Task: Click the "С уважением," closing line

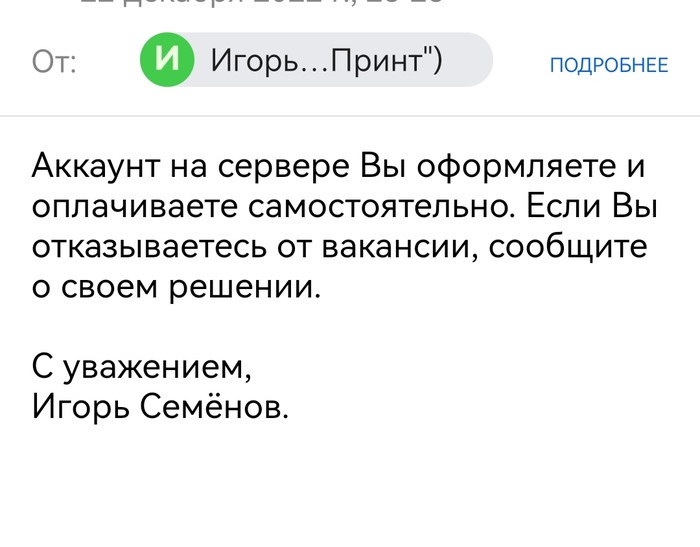Action: coord(141,370)
